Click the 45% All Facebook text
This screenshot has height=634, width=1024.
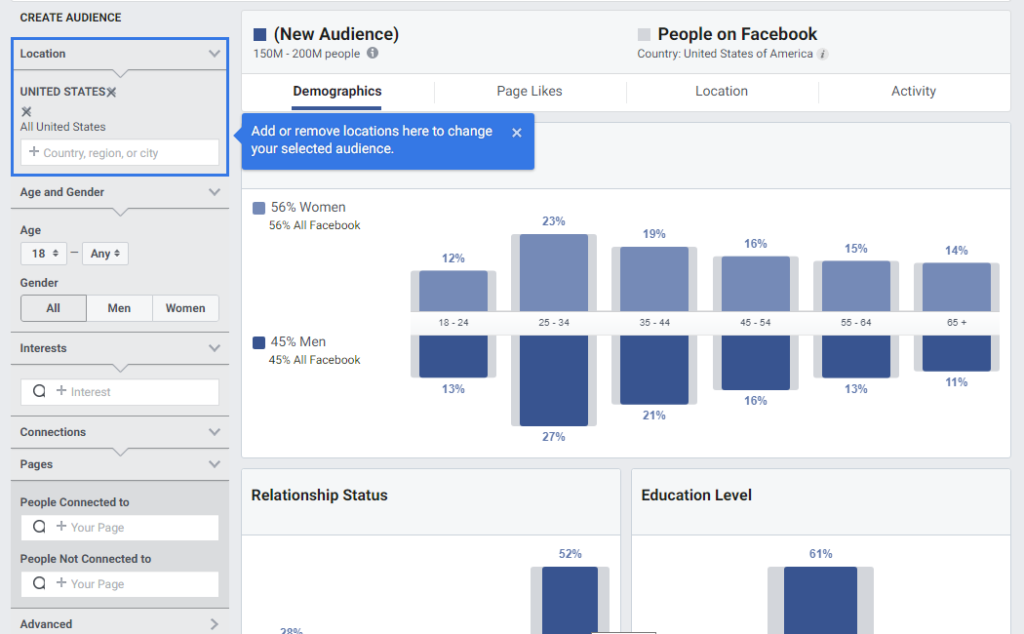[315, 360]
